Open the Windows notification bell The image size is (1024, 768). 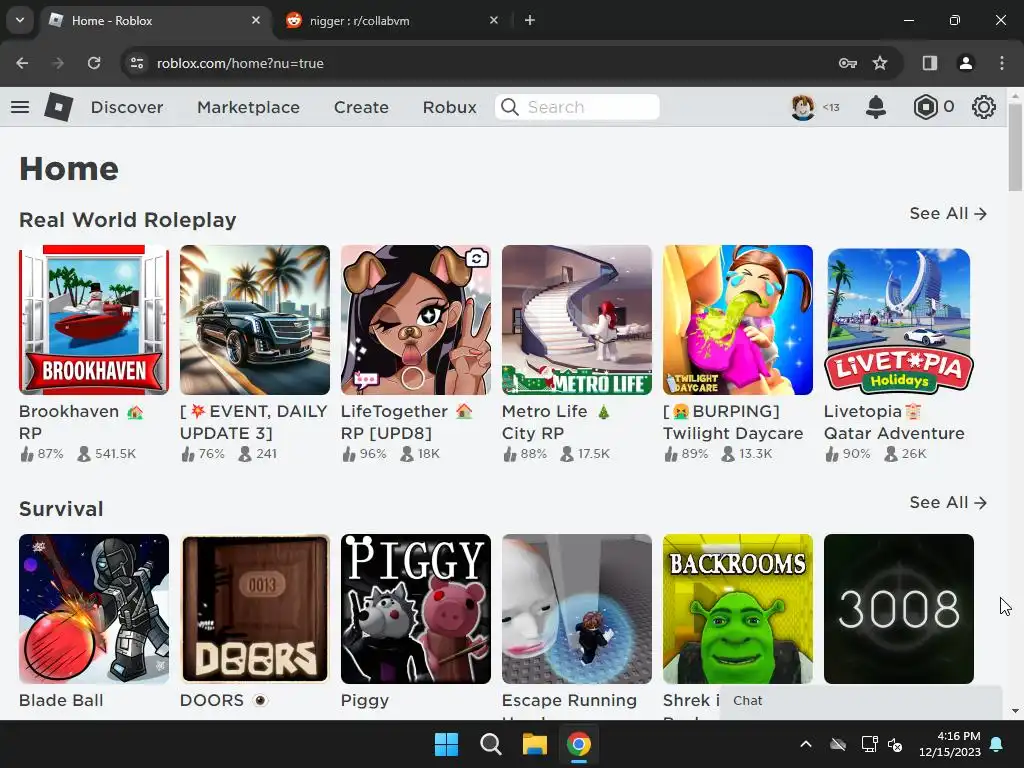[x=997, y=744]
